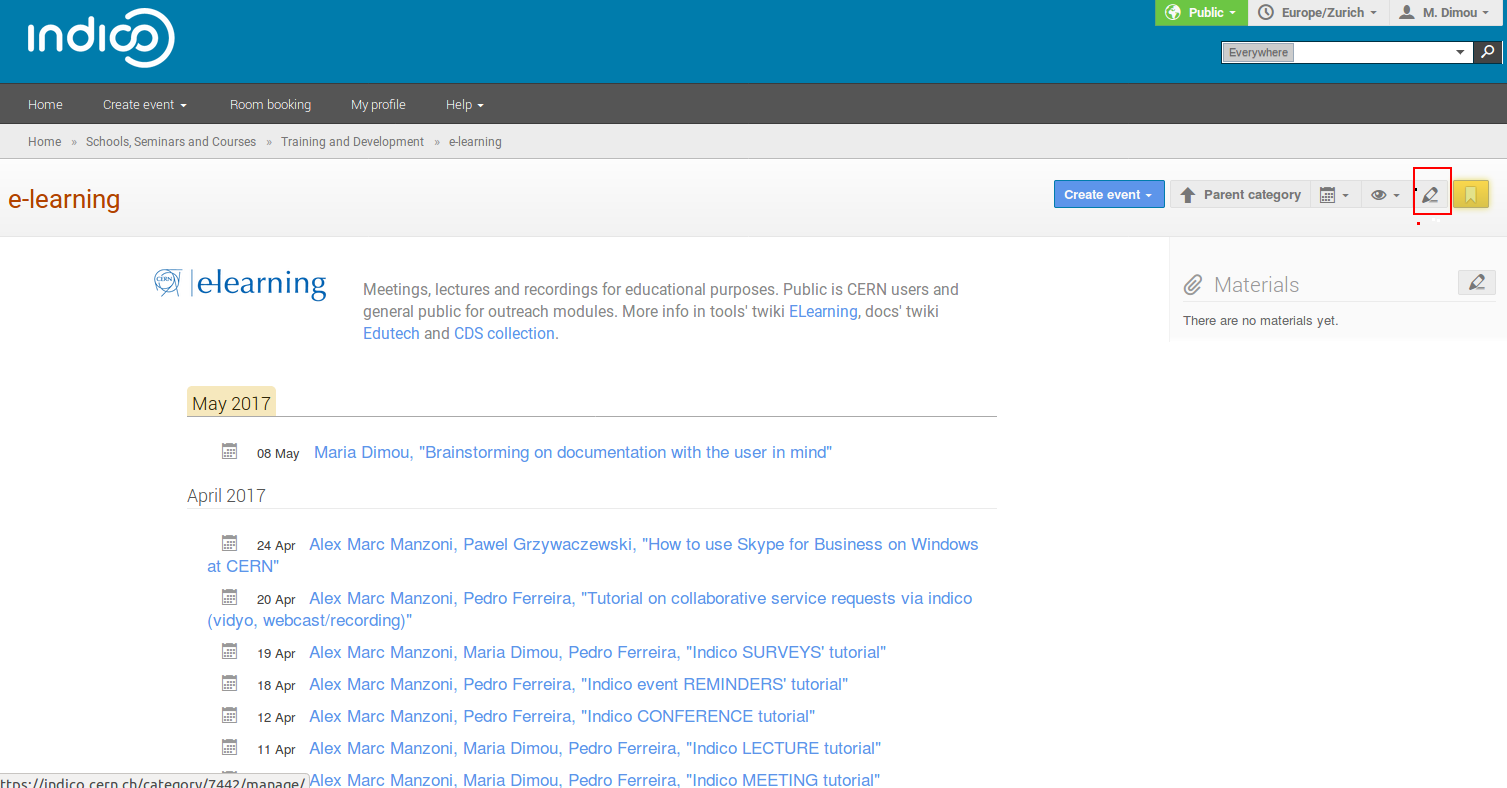
Task: Click the yellow bookmark favorite button
Action: (1471, 194)
